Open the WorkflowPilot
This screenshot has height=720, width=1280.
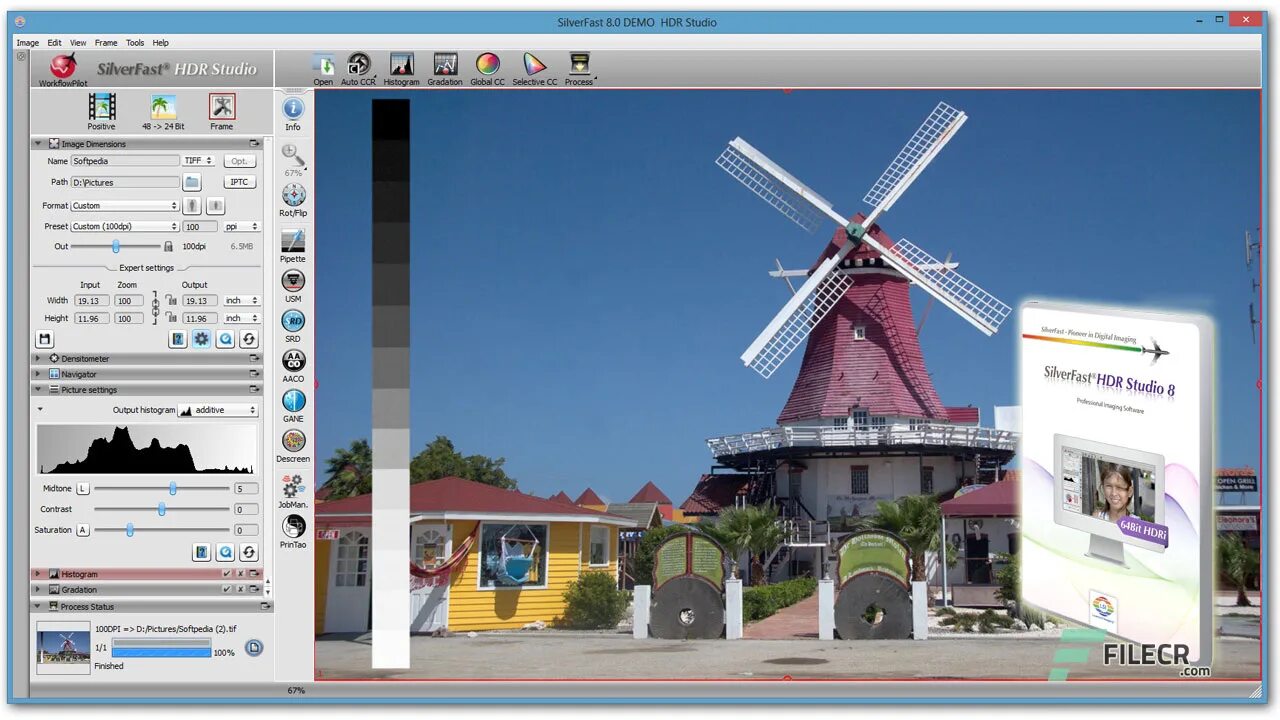pos(63,68)
